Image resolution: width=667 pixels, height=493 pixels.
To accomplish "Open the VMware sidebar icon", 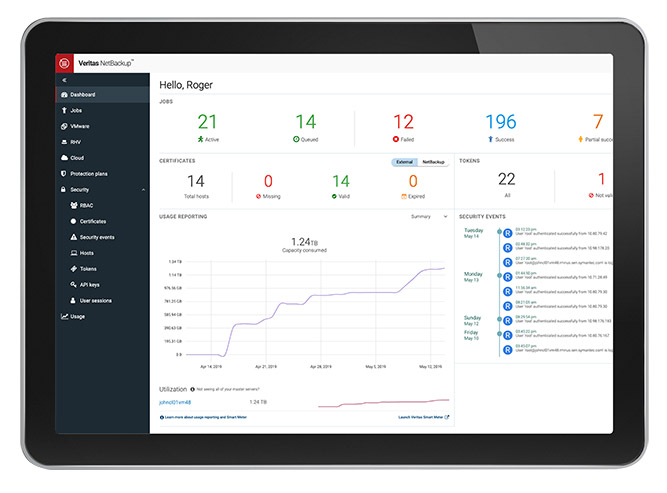I will (64, 126).
